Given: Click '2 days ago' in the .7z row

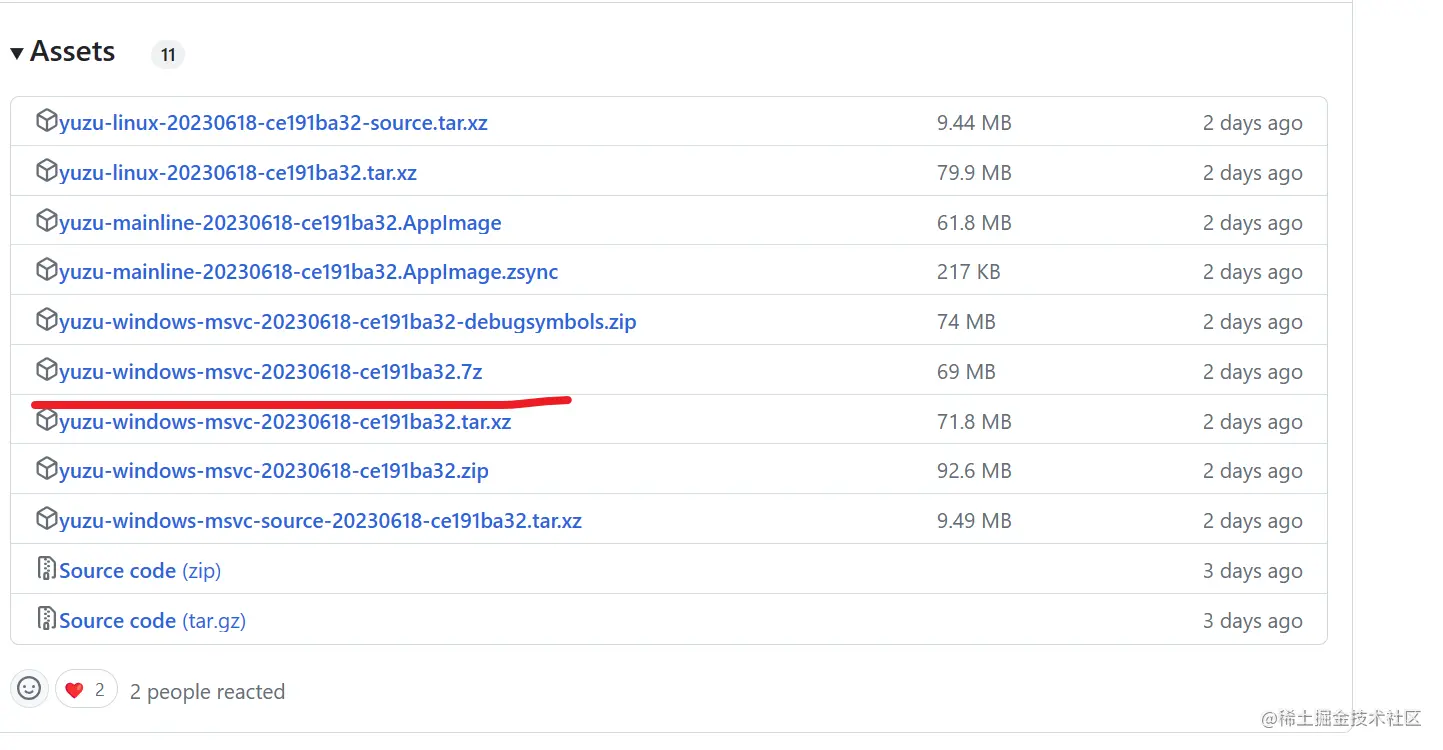Looking at the screenshot, I should pyautogui.click(x=1252, y=372).
